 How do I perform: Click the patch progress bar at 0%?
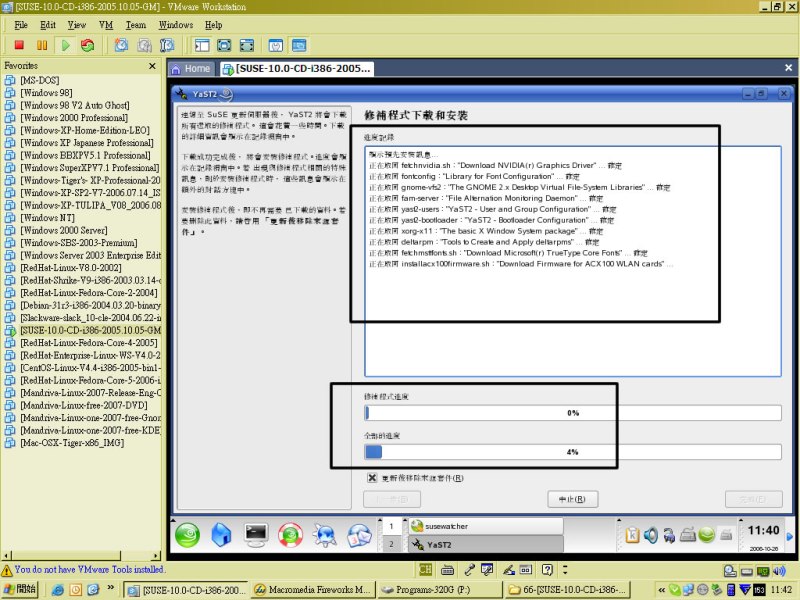572,413
